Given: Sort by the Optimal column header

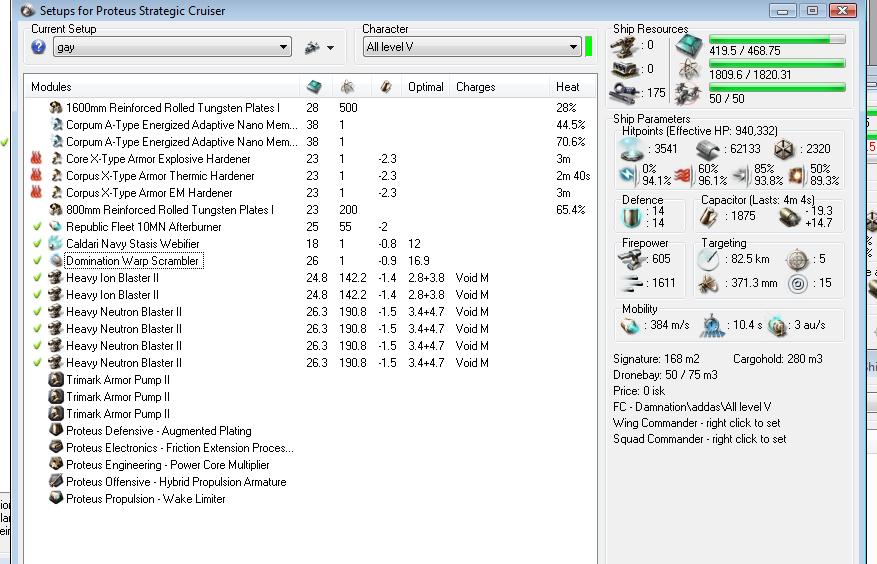Looking at the screenshot, I should 426,87.
